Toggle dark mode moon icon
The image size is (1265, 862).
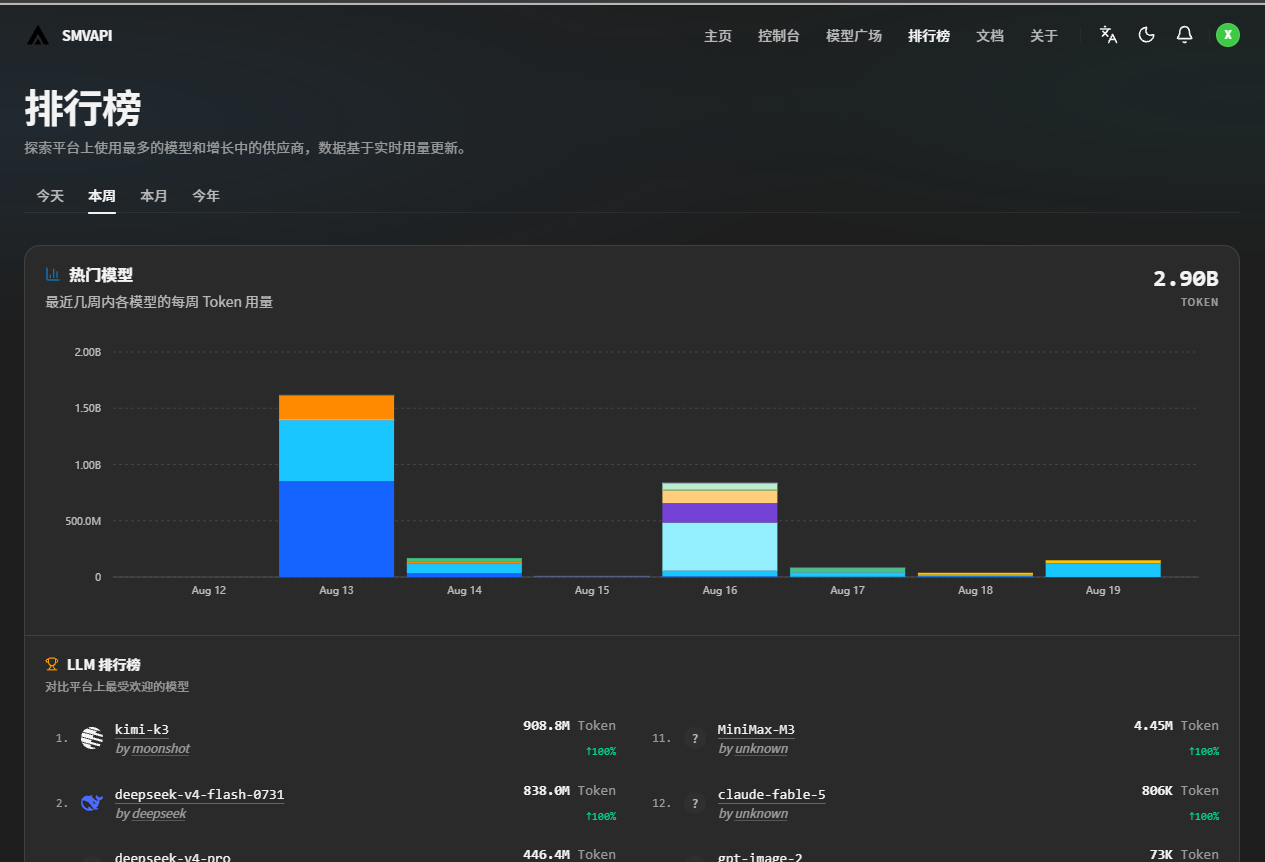click(x=1147, y=35)
